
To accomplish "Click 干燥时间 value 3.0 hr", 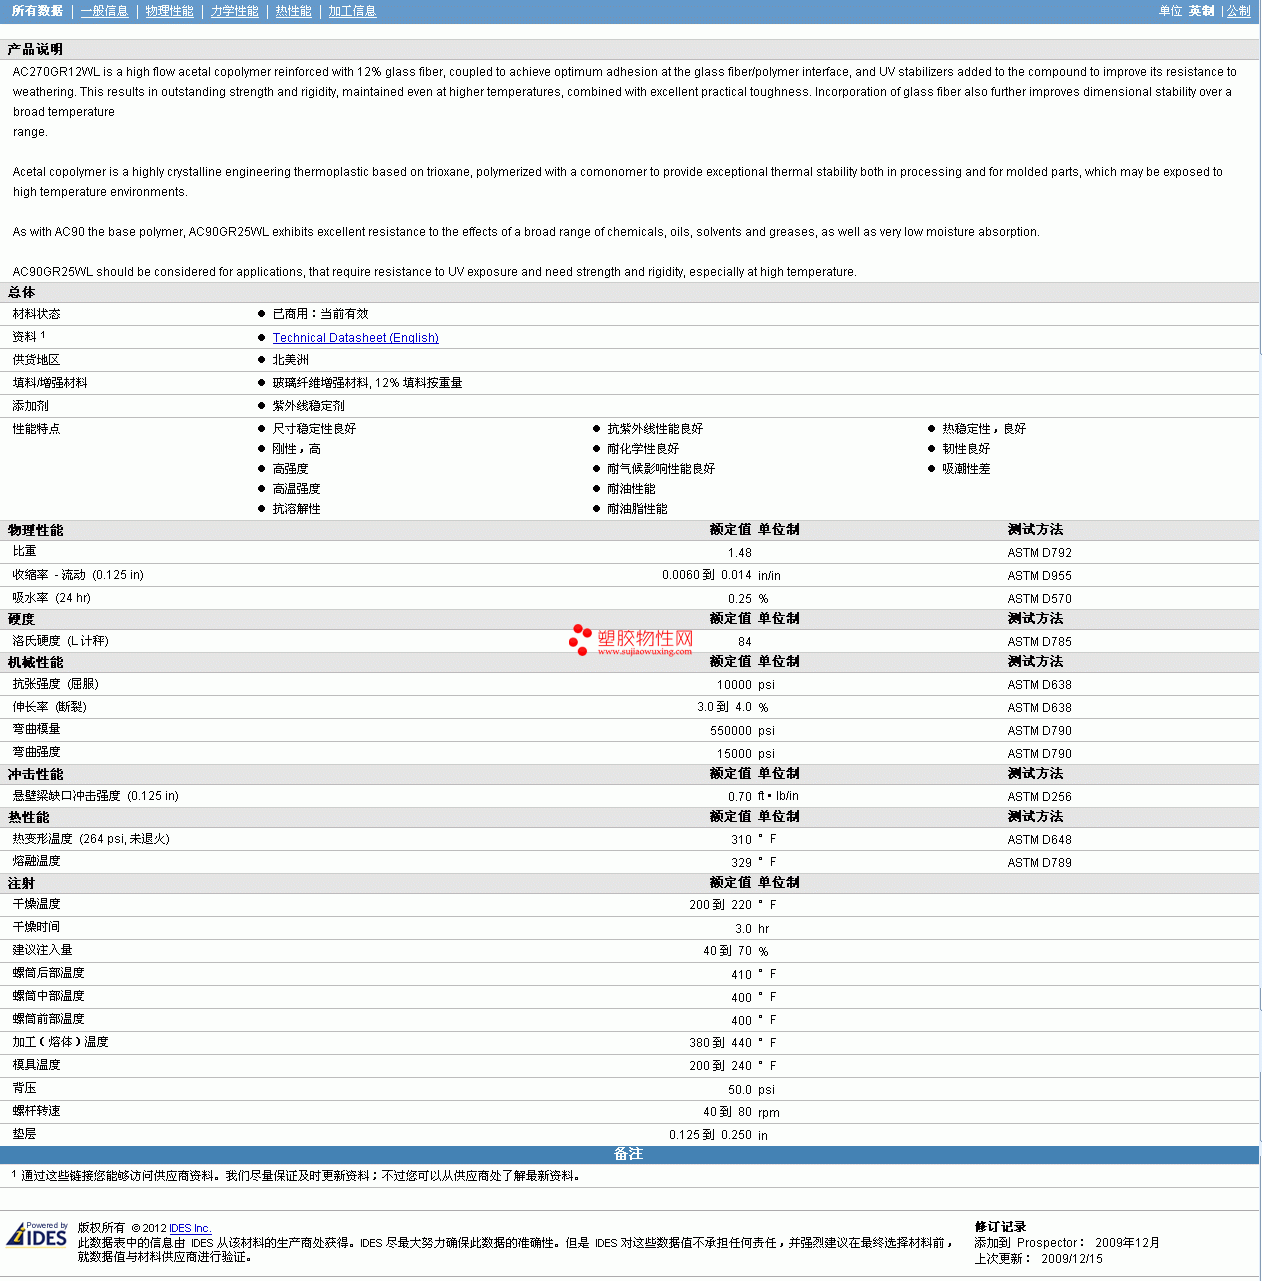I will [x=752, y=929].
